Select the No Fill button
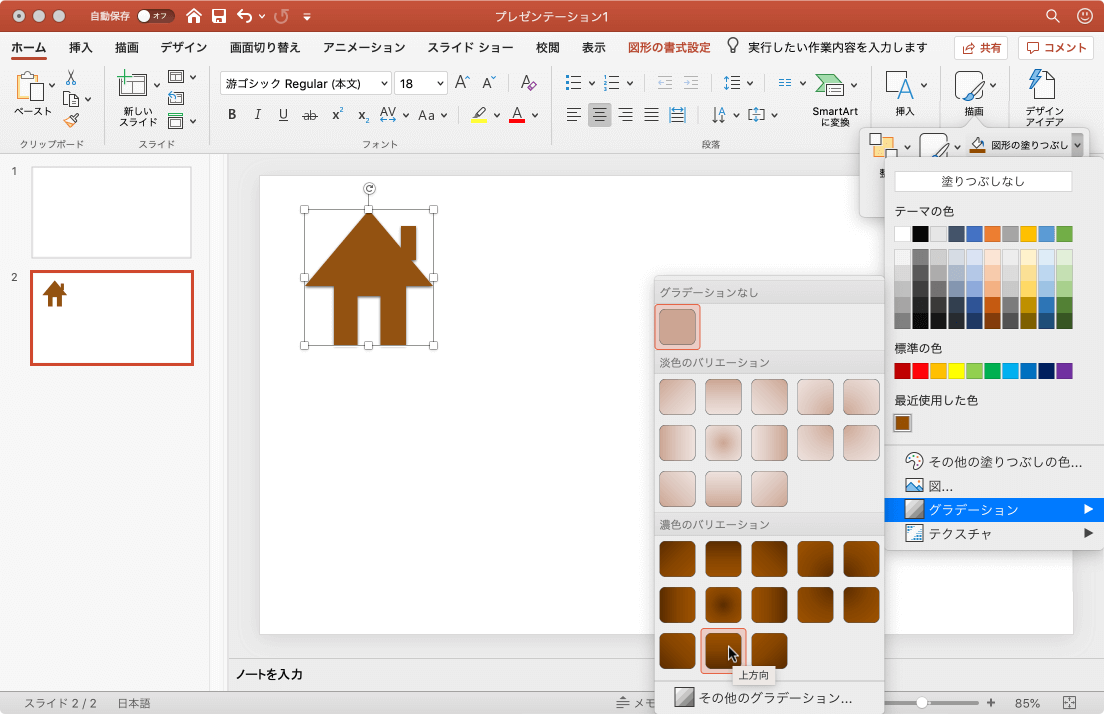 click(x=983, y=182)
